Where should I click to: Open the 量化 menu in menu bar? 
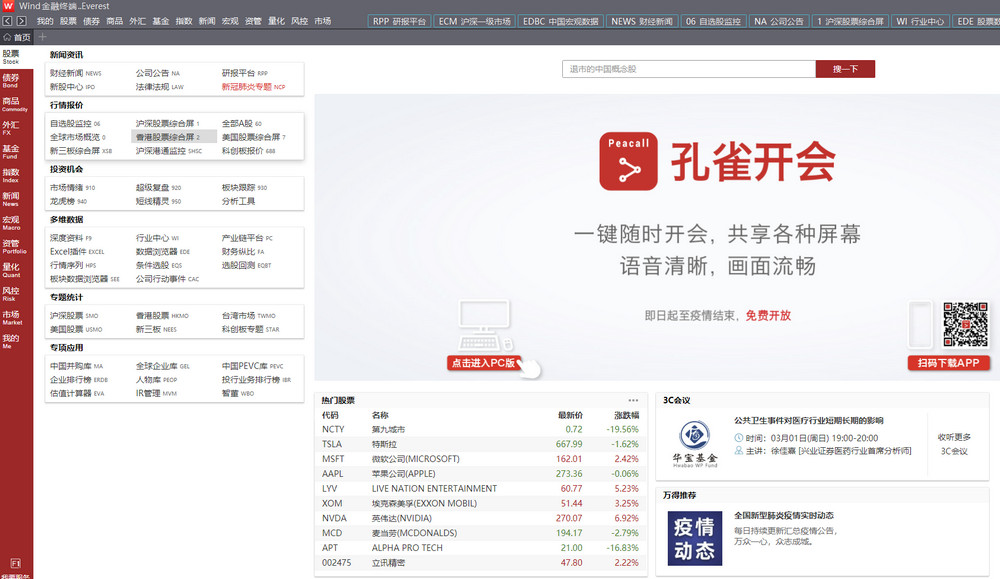[276, 21]
